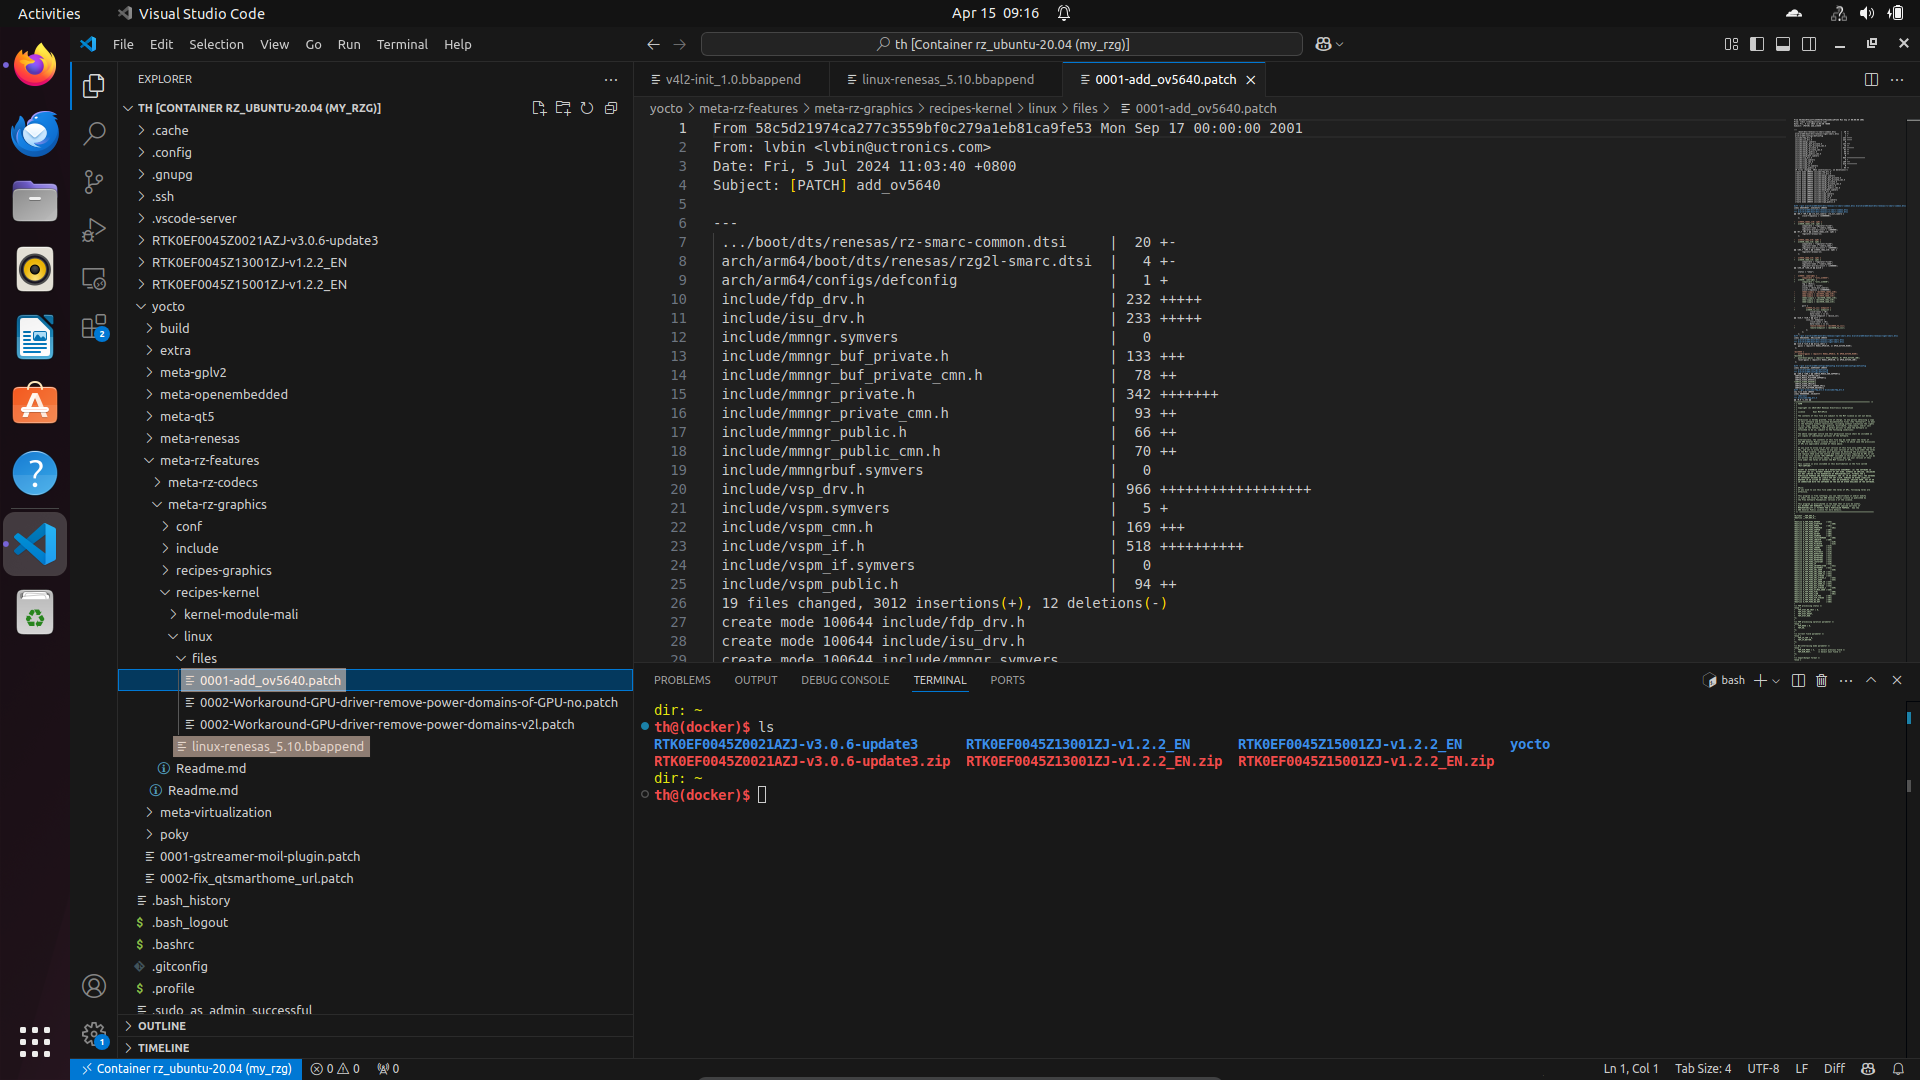Open Thunderbird Mail from the dock

pos(35,133)
